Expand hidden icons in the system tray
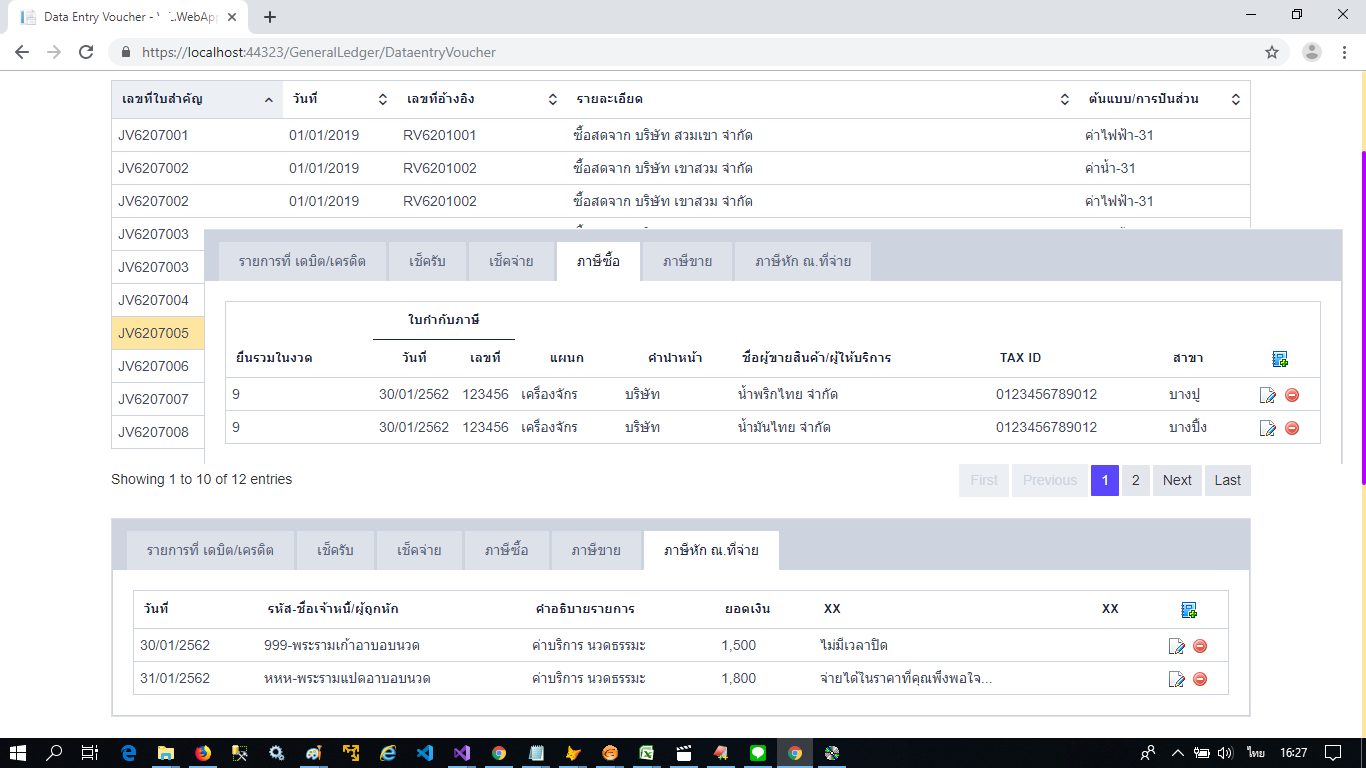This screenshot has width=1366, height=768. pos(1177,751)
